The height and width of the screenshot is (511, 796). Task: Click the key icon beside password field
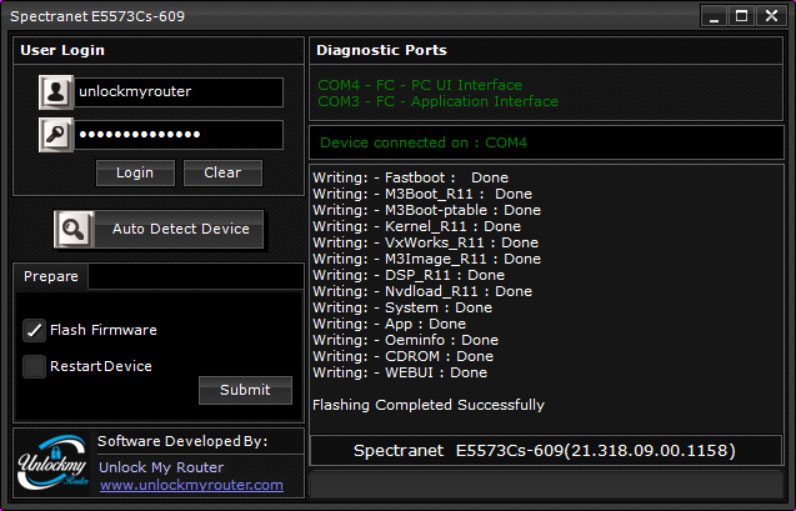(56, 135)
